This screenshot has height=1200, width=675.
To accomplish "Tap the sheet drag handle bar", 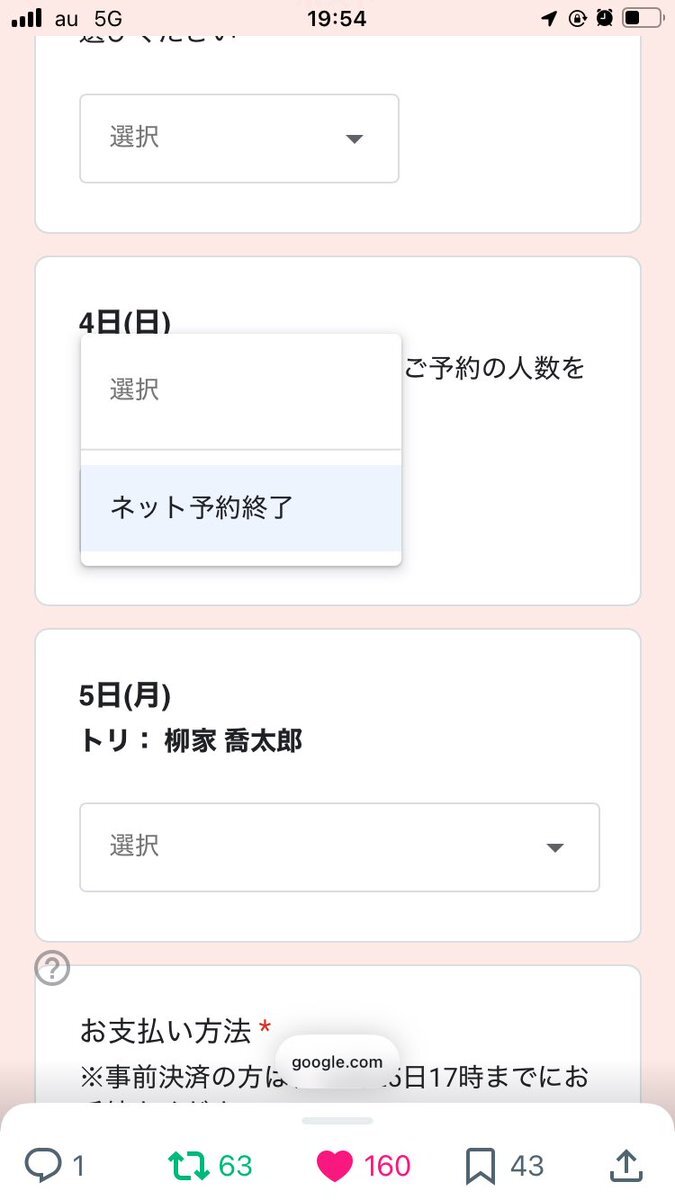I will (x=337, y=1121).
